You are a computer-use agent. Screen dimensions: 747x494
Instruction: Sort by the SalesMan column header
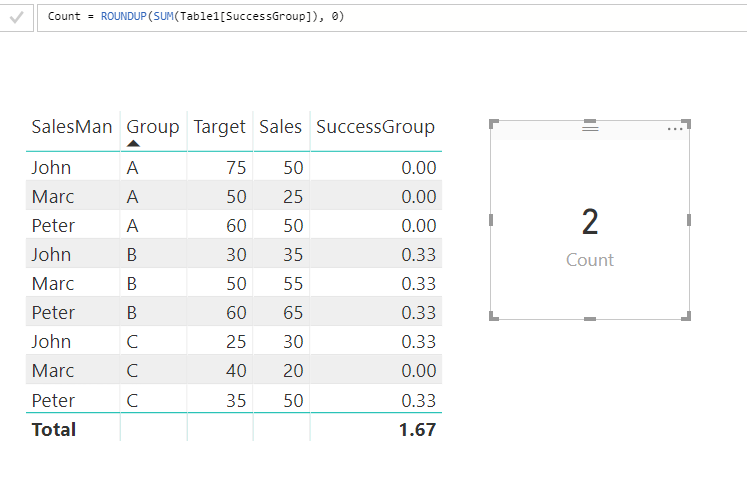[72, 127]
